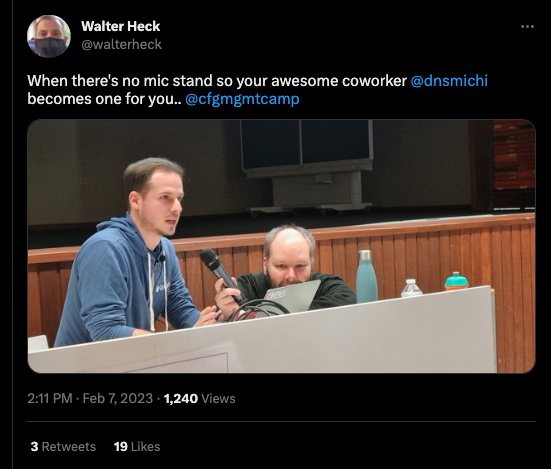Open the @cfgmgmtcamp mention
The image size is (551, 469).
242,99
